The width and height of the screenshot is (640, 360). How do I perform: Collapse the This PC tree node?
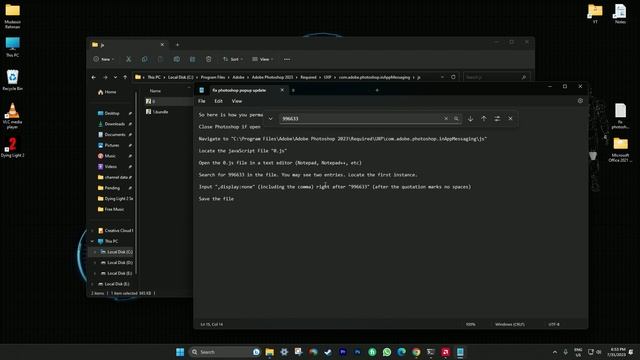click(92, 241)
